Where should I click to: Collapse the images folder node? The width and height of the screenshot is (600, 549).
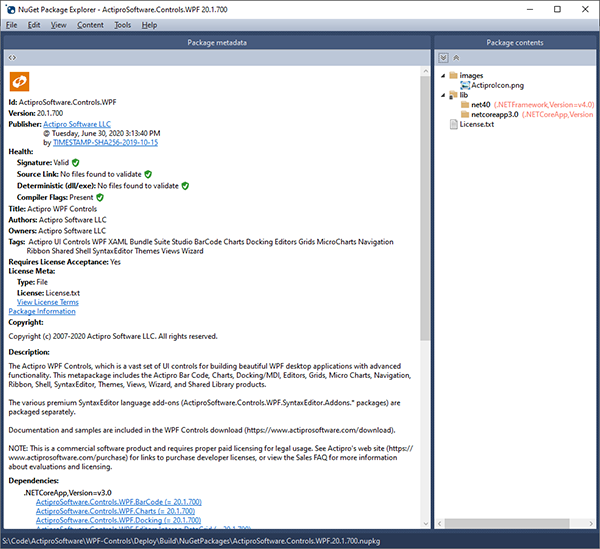coord(443,75)
